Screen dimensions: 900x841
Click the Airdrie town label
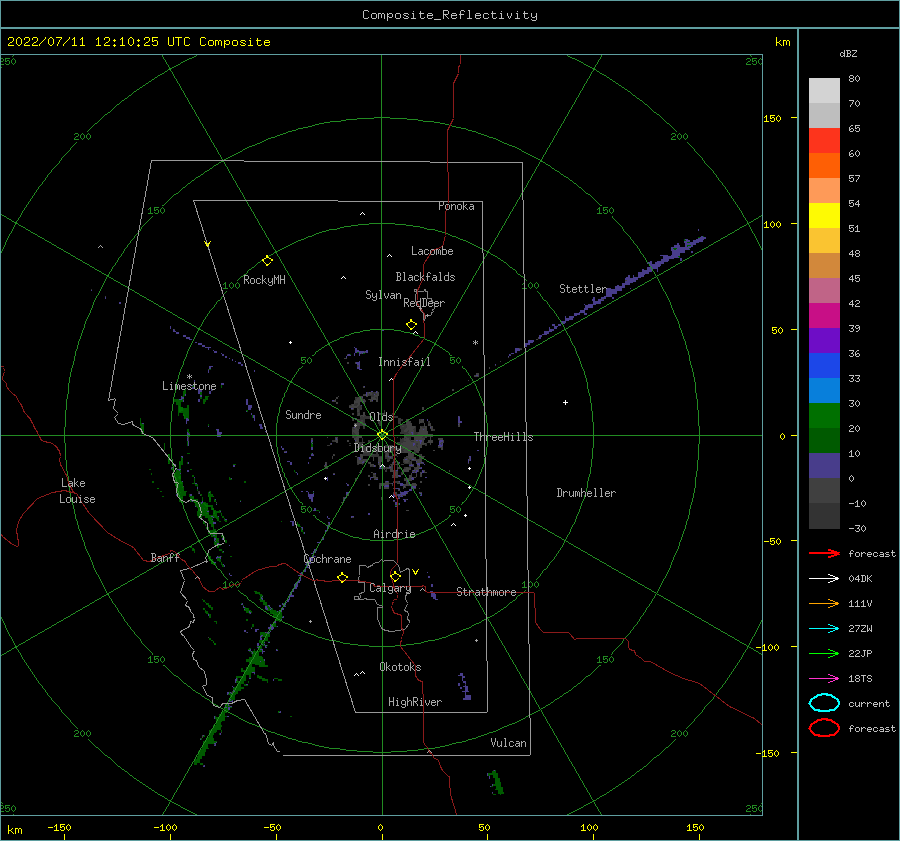point(394,534)
